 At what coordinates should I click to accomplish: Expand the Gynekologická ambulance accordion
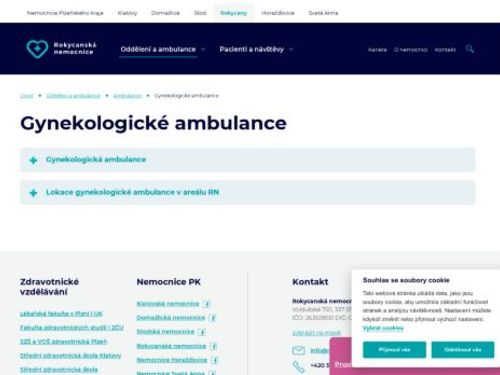[247, 160]
